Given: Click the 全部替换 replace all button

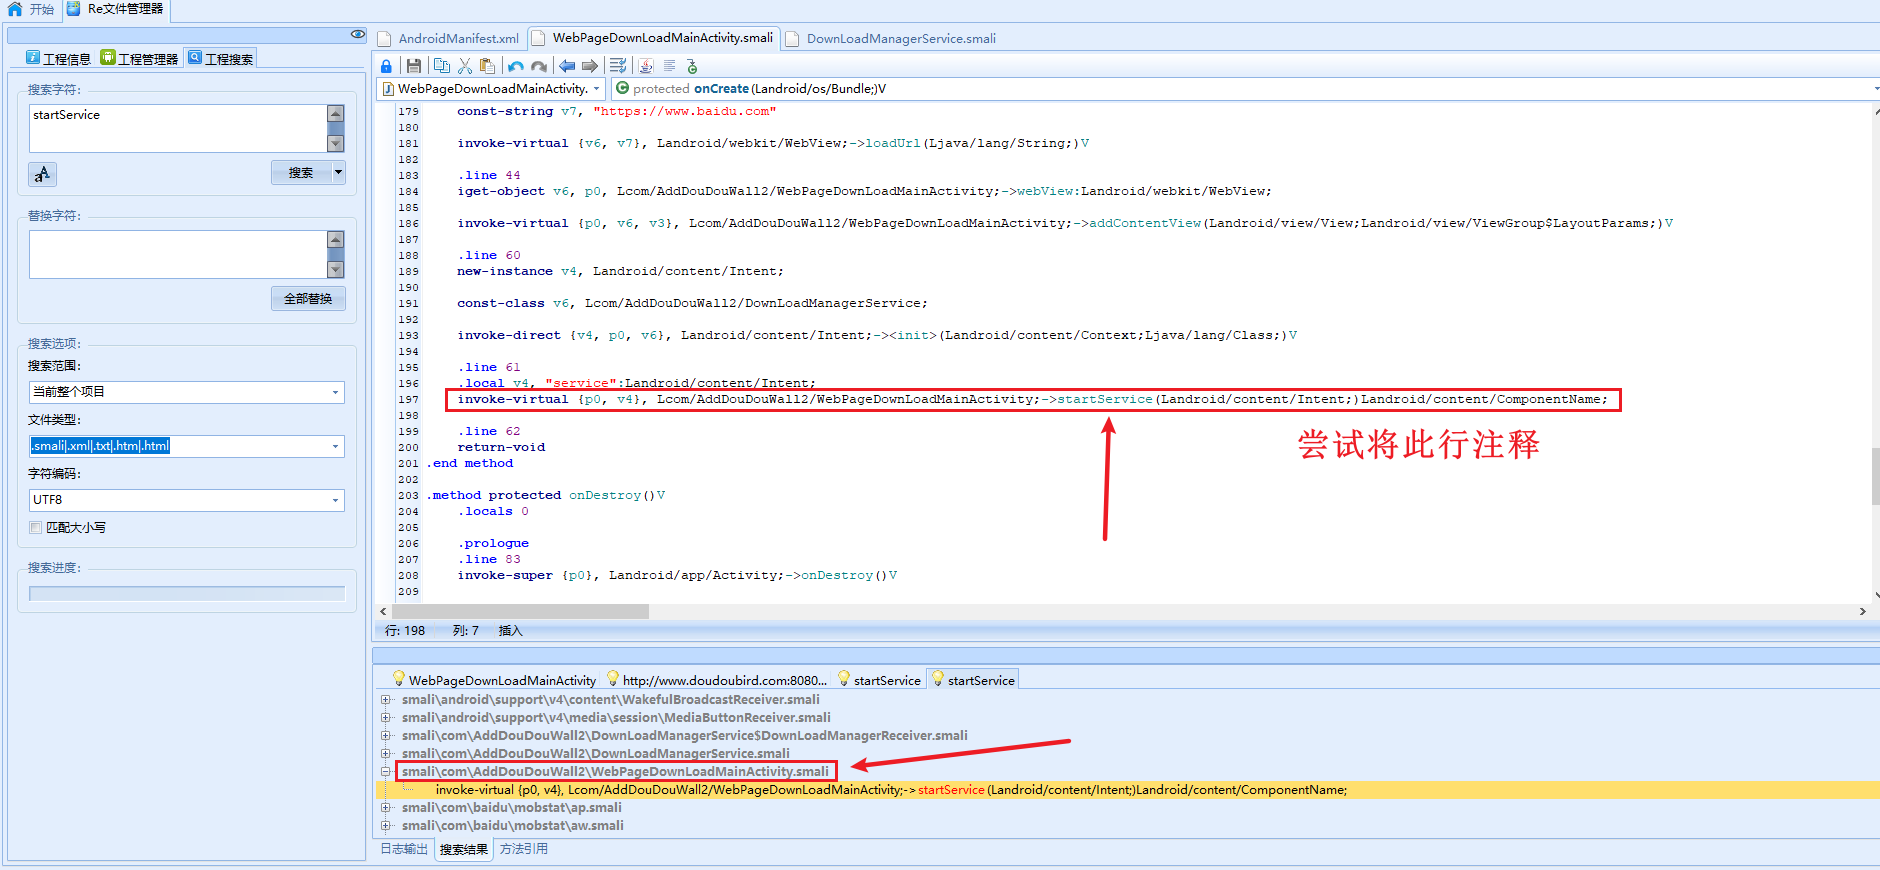Looking at the screenshot, I should coord(308,298).
